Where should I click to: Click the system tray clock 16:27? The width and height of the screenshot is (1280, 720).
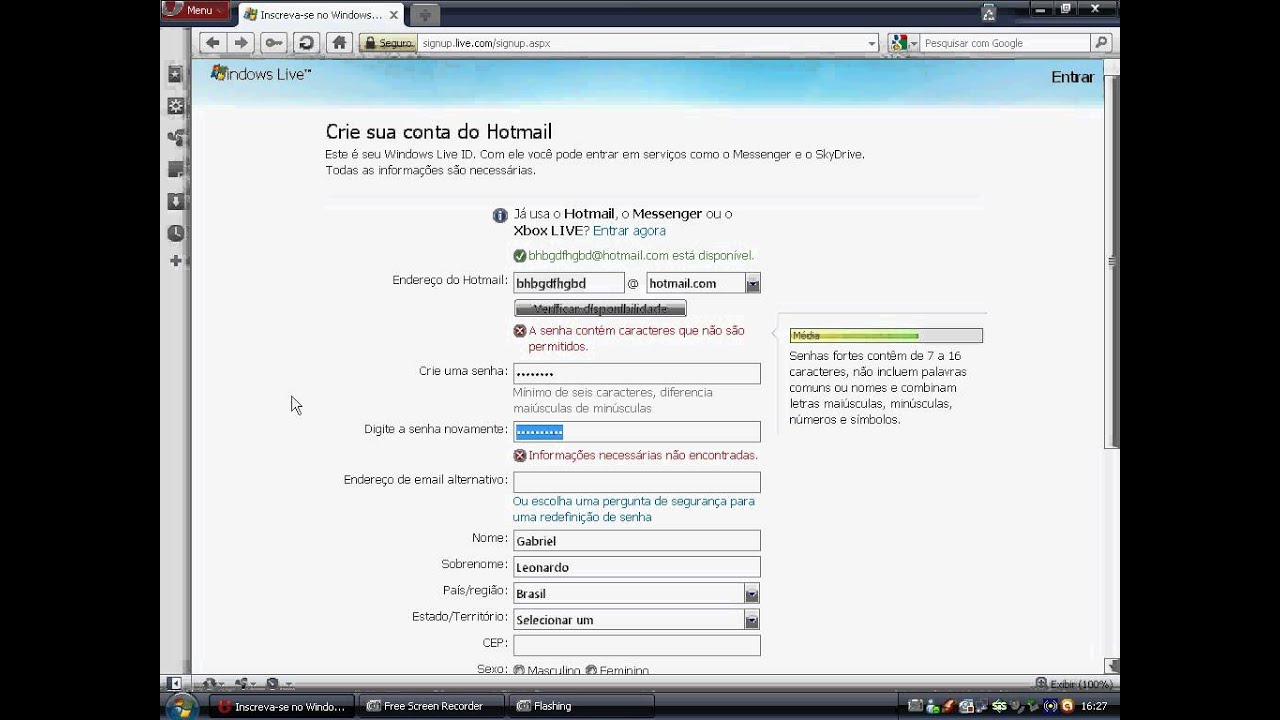pyautogui.click(x=1094, y=706)
